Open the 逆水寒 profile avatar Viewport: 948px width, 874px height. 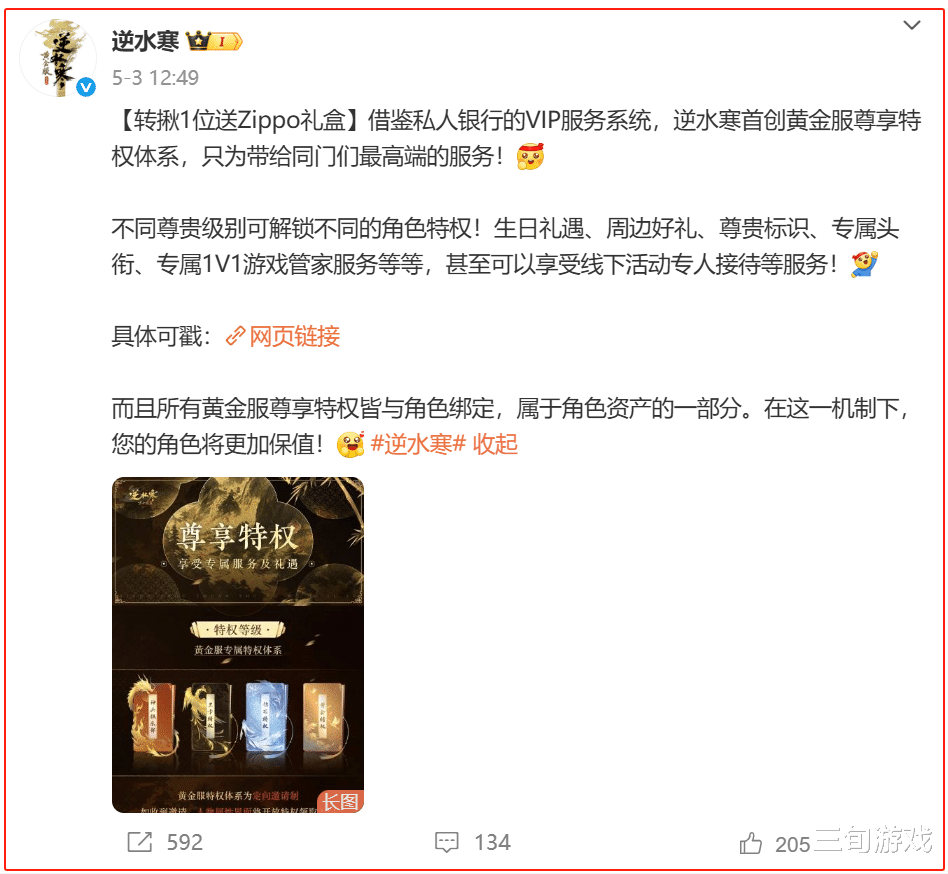[x=58, y=58]
